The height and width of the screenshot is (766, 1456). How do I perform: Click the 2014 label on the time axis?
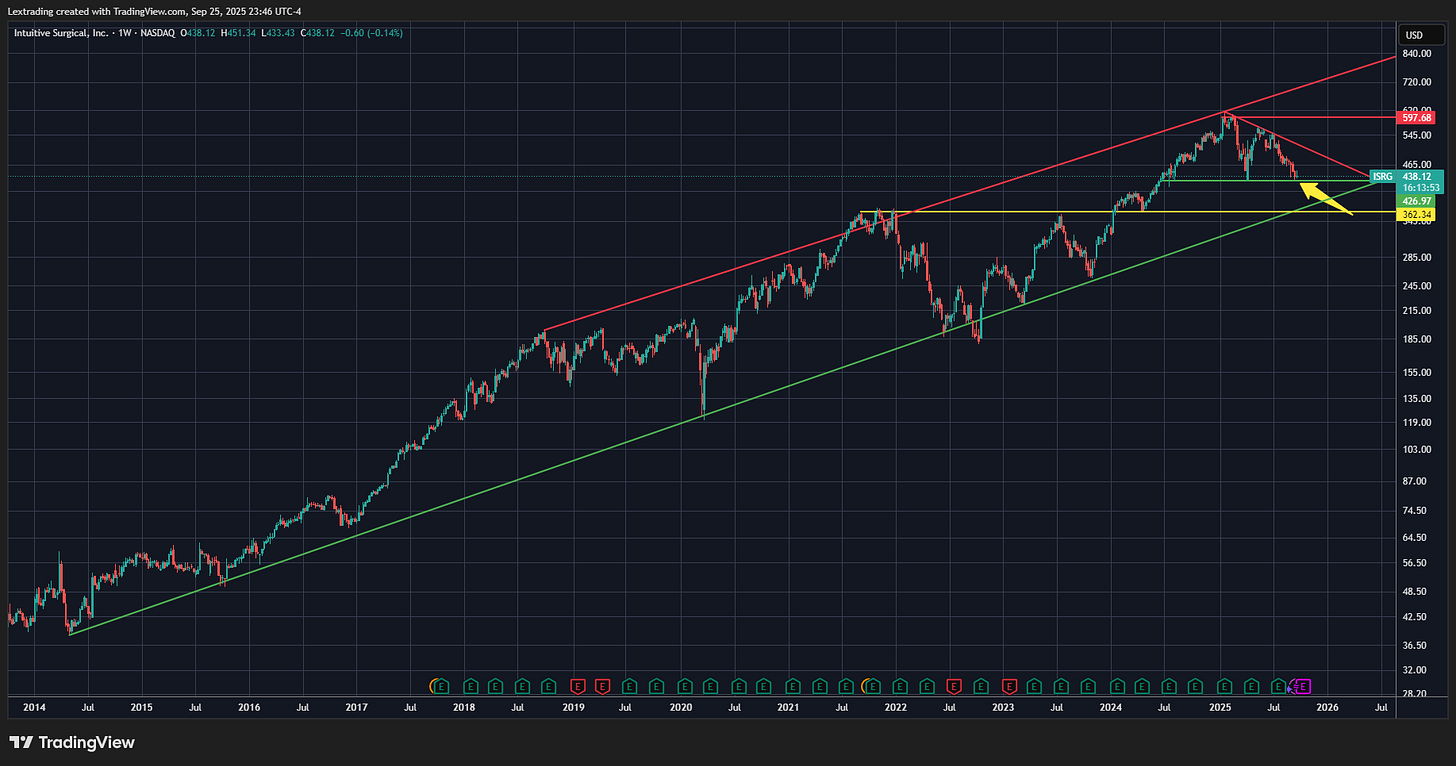click(33, 707)
